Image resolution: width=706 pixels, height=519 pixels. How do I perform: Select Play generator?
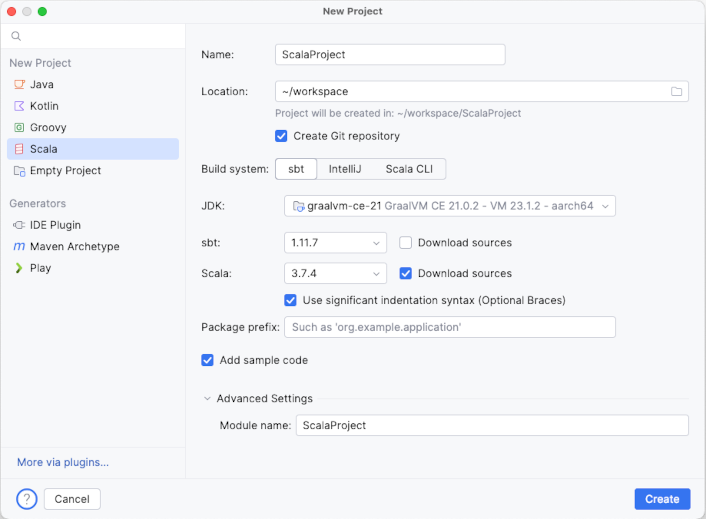tap(93, 268)
